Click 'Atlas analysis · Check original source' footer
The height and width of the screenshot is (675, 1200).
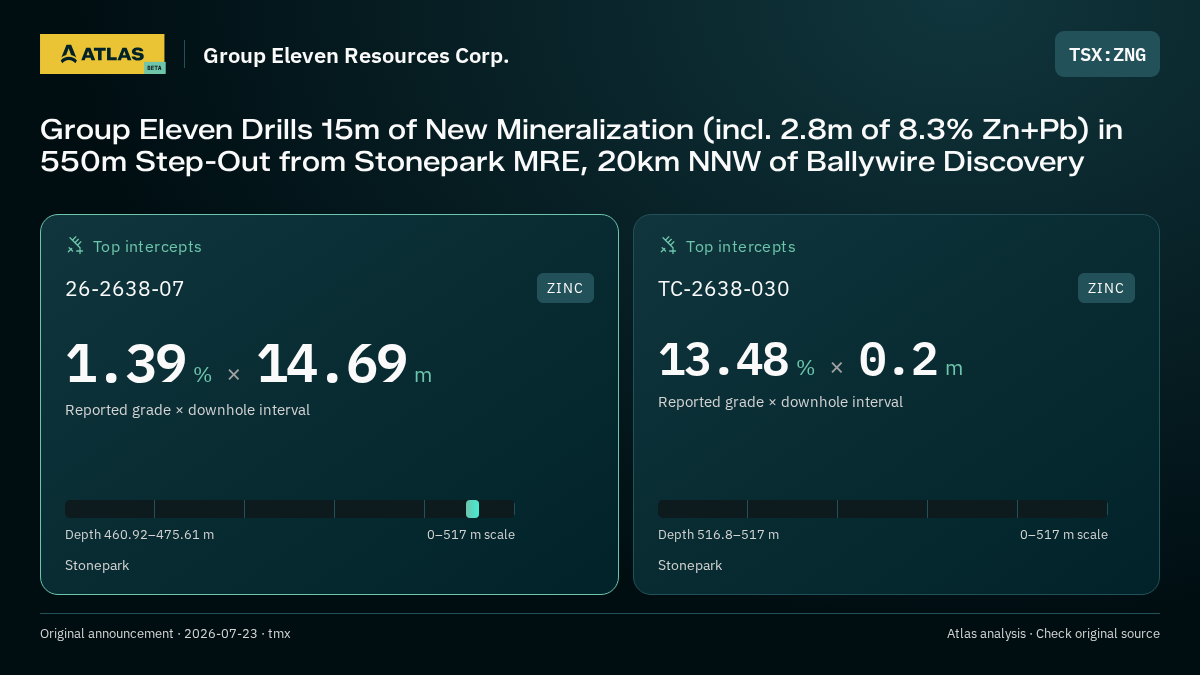pyautogui.click(x=1053, y=634)
